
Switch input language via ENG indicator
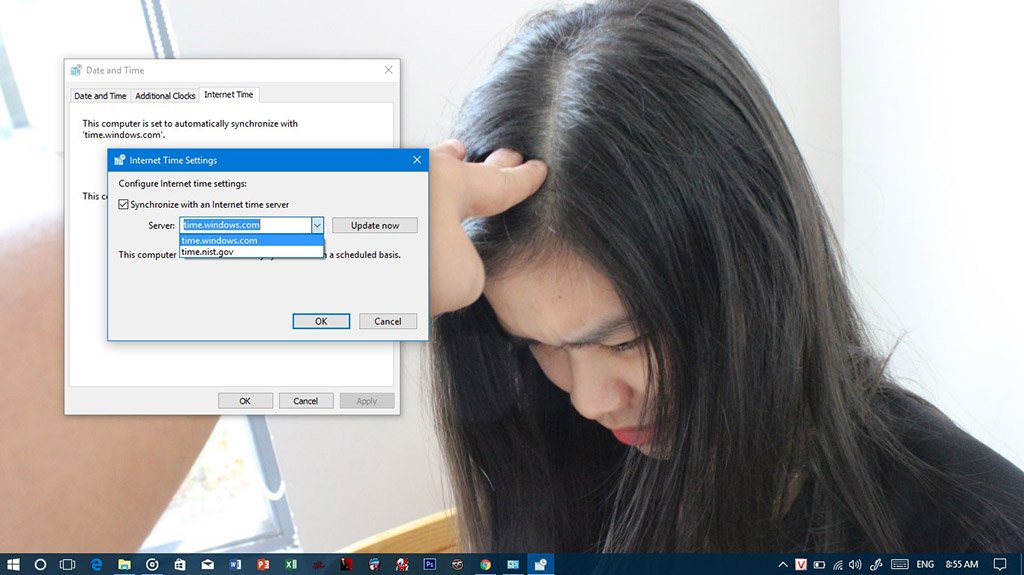point(925,565)
